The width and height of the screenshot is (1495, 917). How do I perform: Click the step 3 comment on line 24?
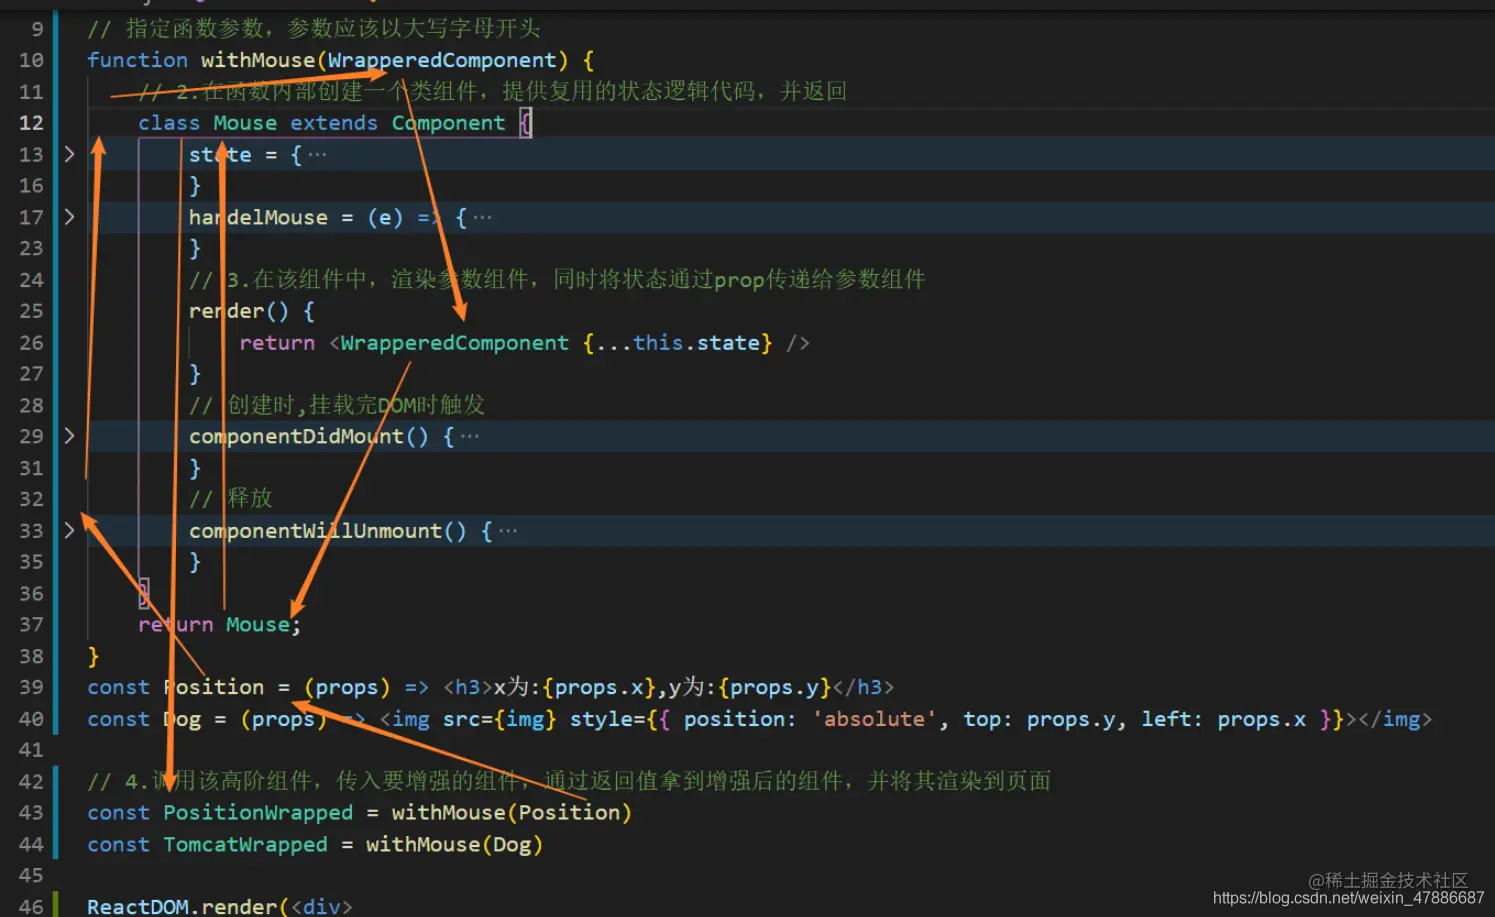[557, 279]
